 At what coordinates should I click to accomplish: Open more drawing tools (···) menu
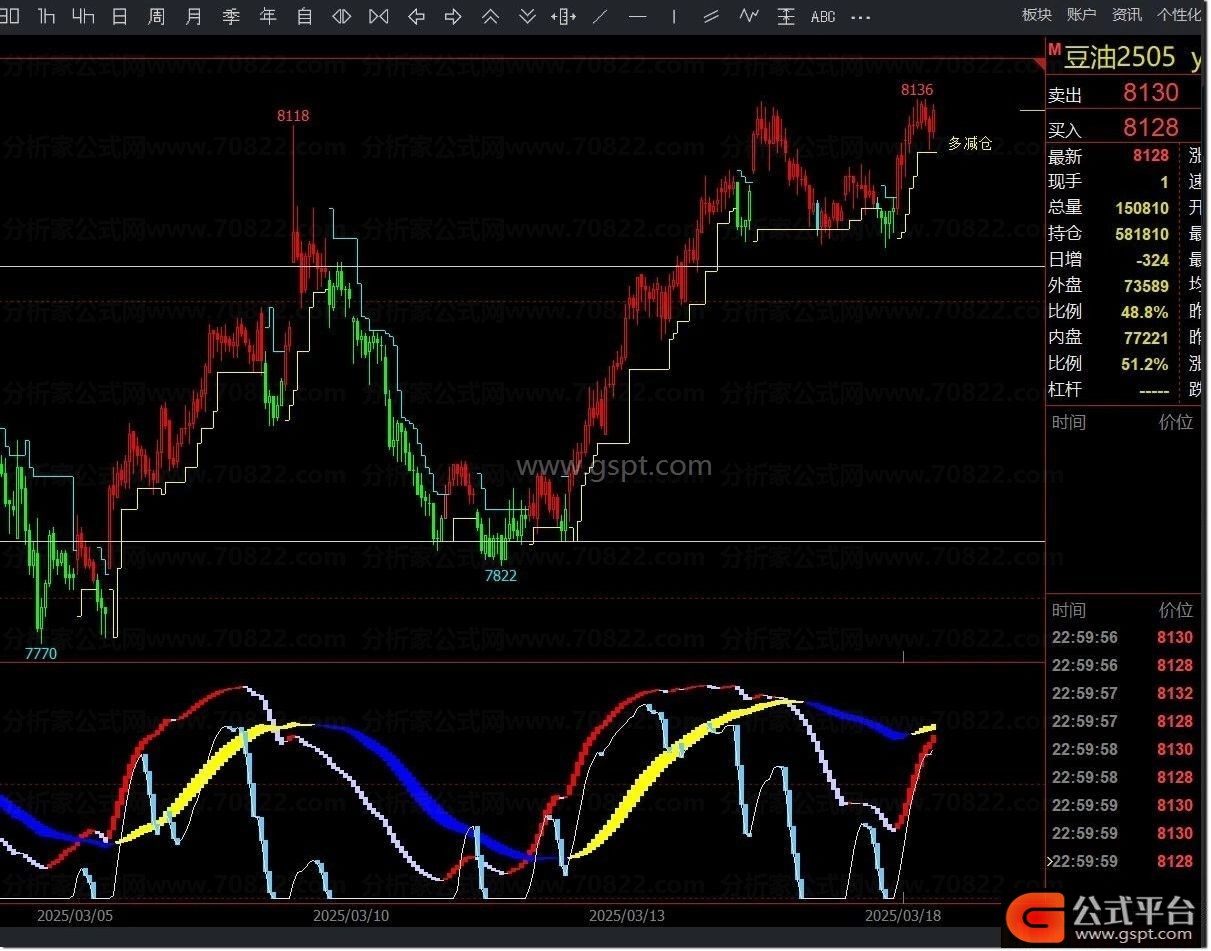(x=859, y=17)
